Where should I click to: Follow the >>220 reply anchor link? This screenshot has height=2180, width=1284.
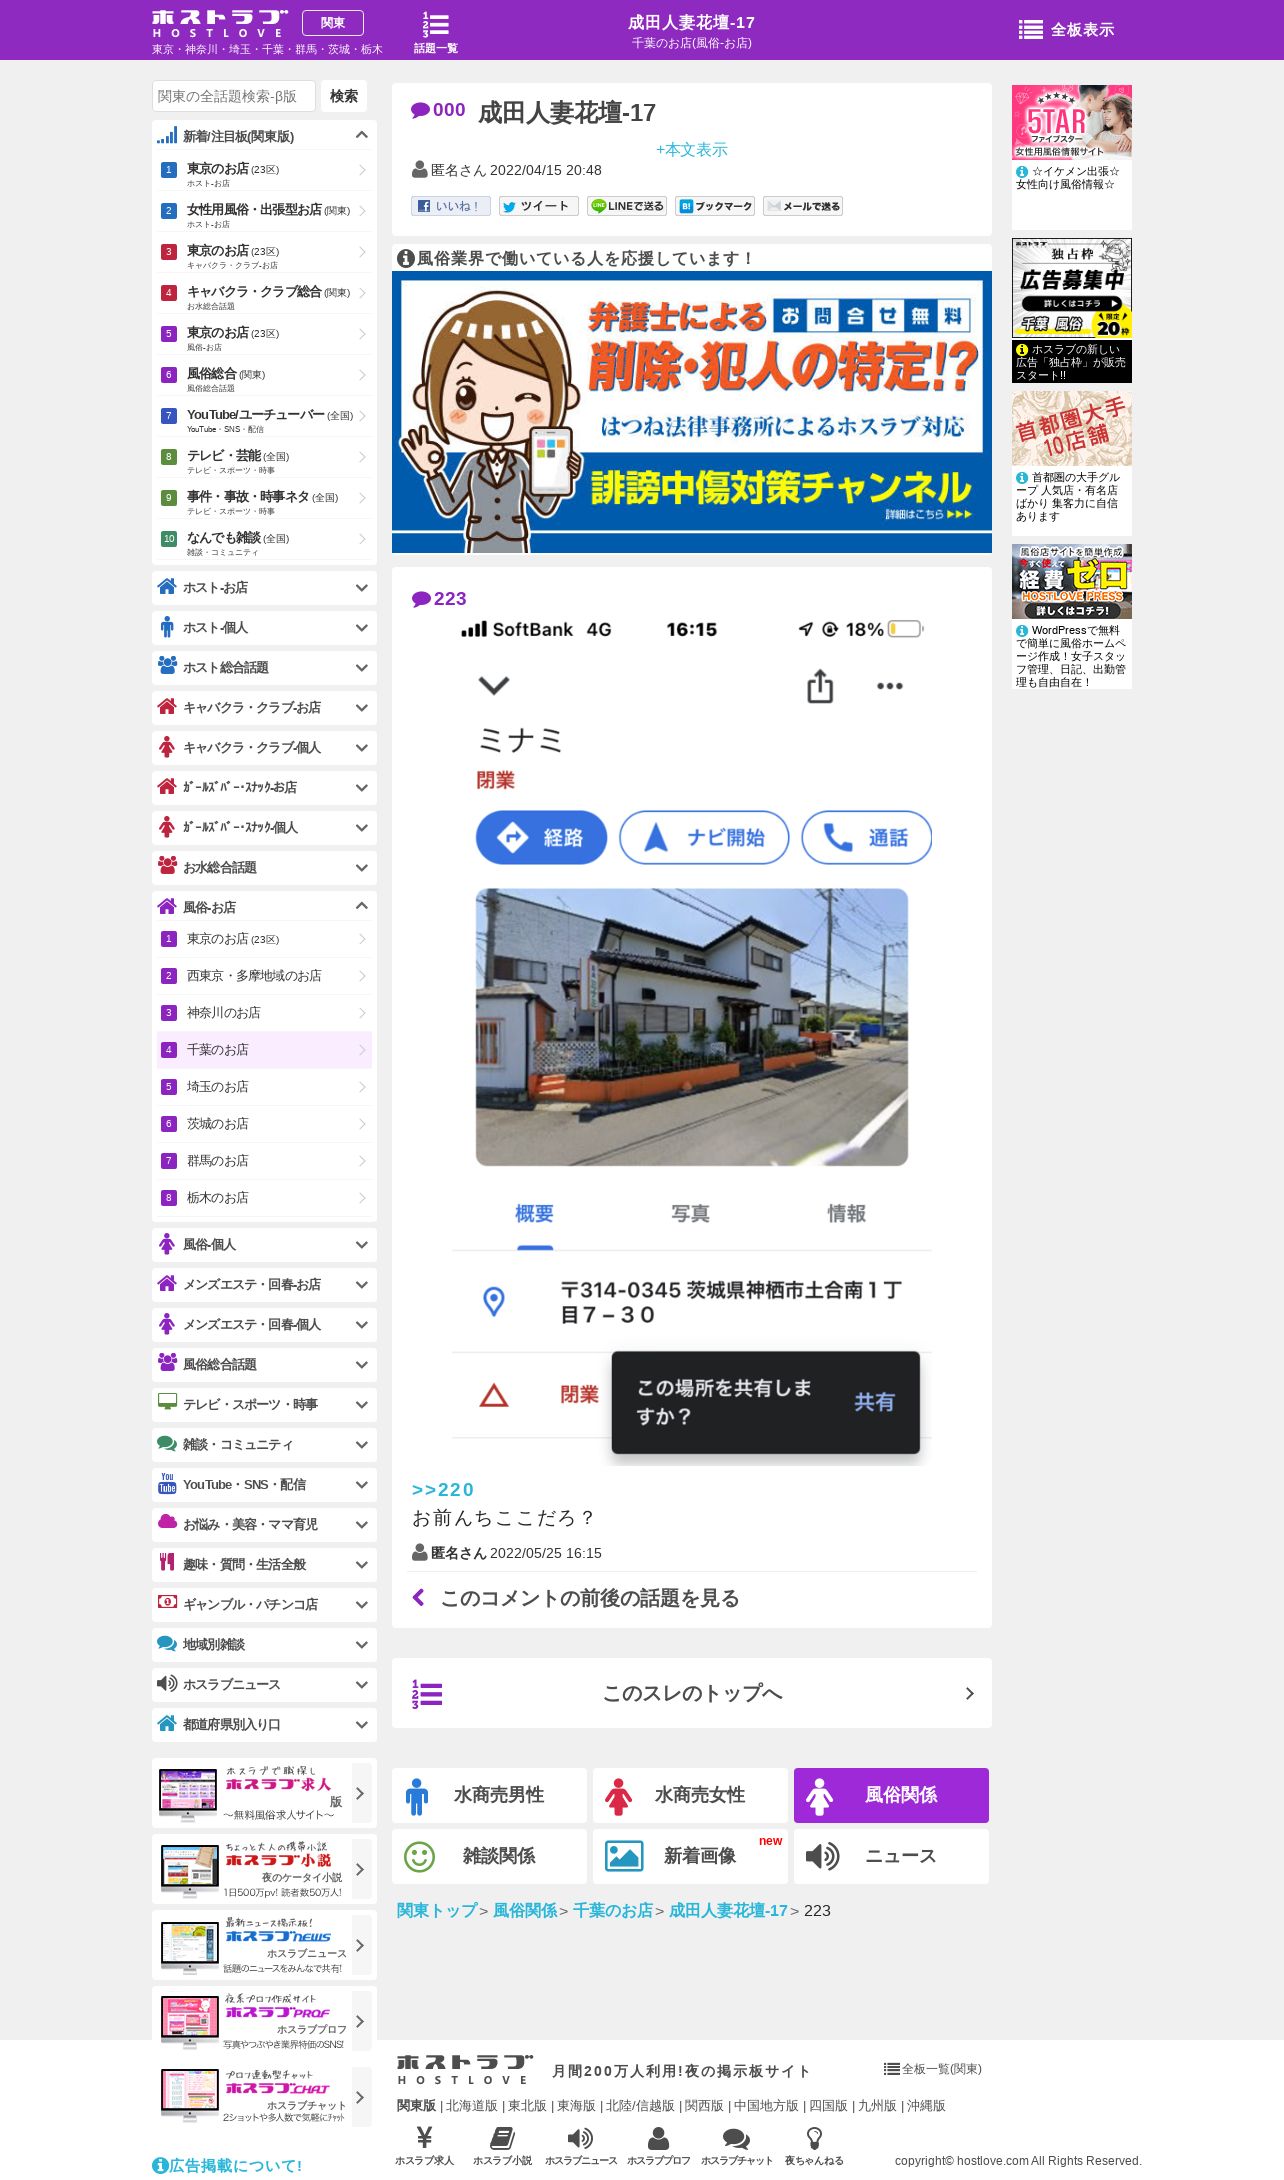point(442,1489)
